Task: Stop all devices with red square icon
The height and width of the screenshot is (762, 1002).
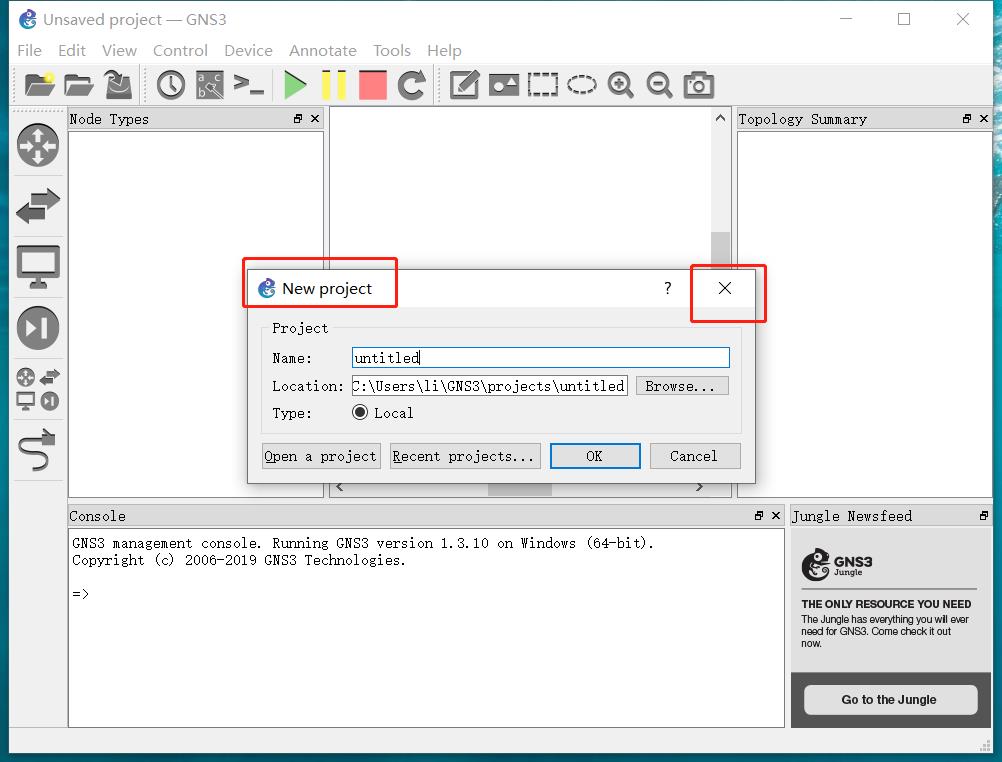Action: (x=373, y=85)
